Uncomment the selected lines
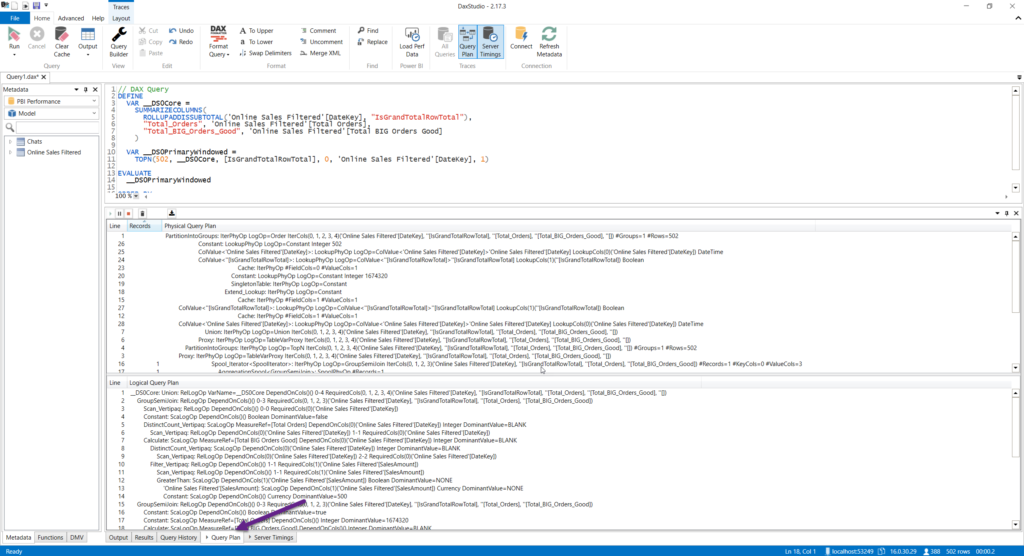Screen dimensions: 1024x556 click(321, 42)
